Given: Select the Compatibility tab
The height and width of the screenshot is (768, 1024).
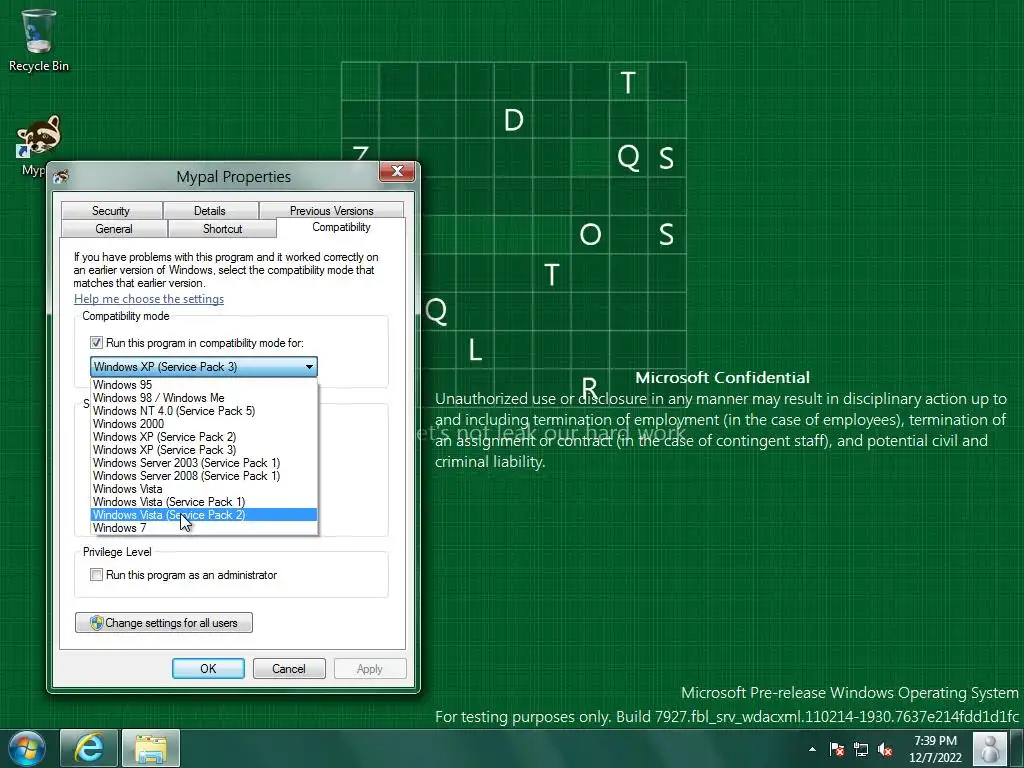Looking at the screenshot, I should 341,227.
